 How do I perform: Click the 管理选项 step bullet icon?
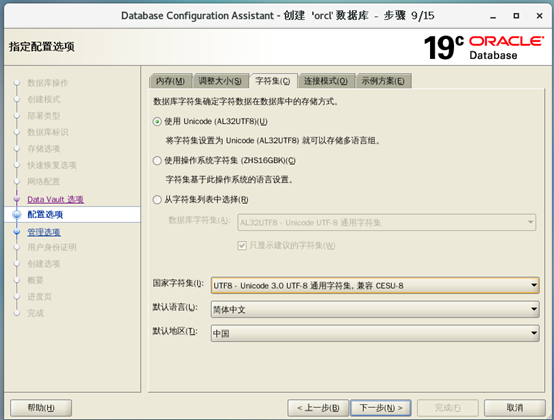16,232
